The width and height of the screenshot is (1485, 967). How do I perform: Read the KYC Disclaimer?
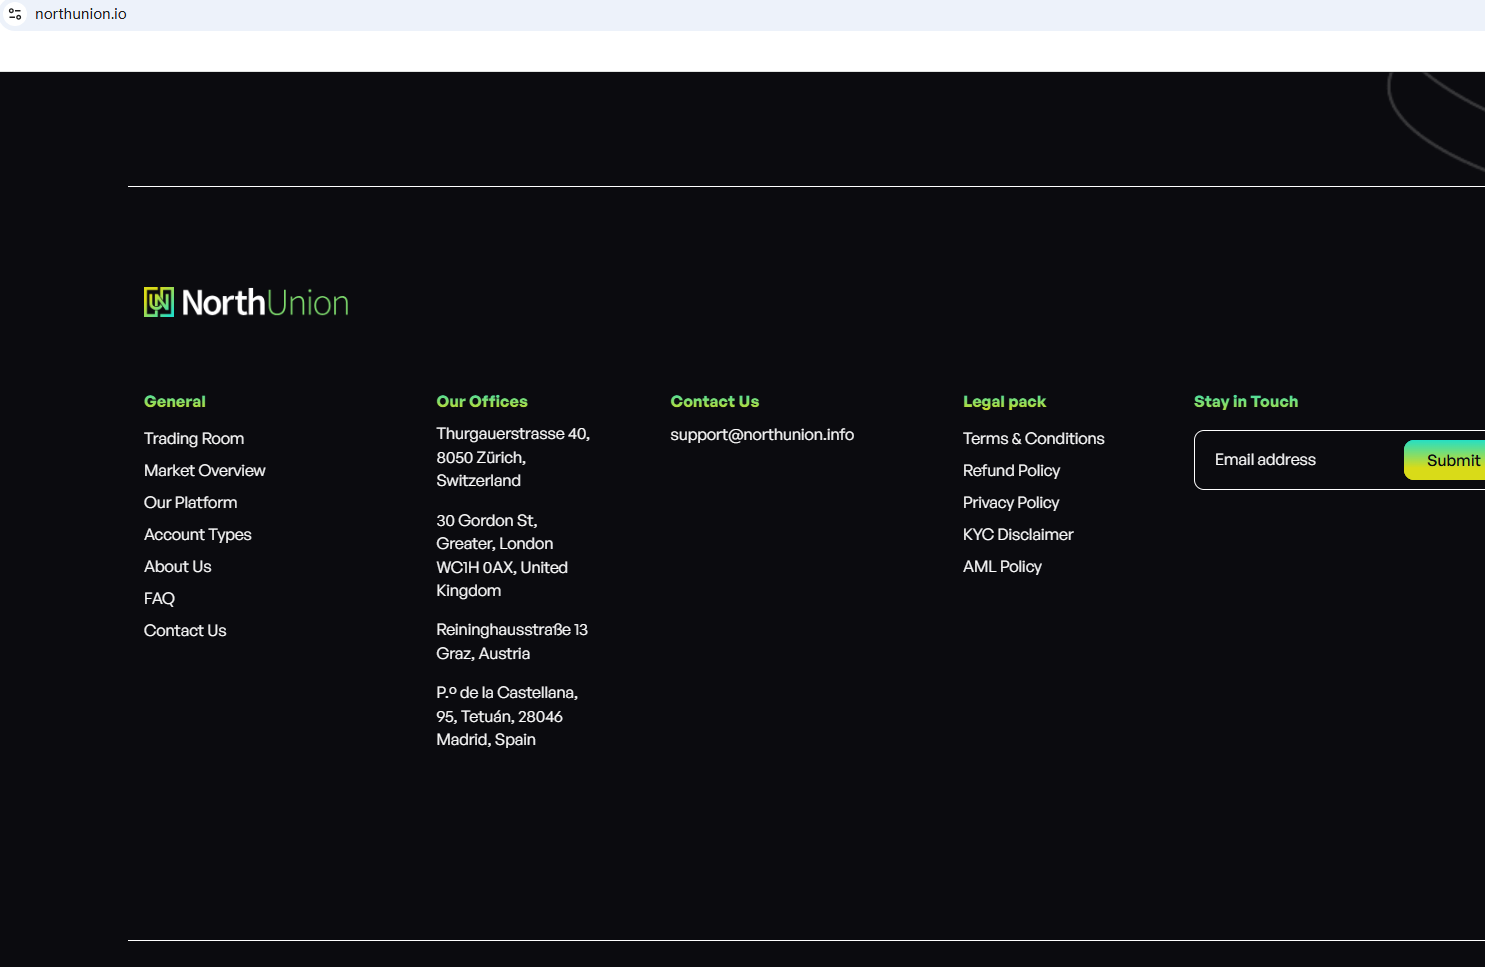(1017, 534)
